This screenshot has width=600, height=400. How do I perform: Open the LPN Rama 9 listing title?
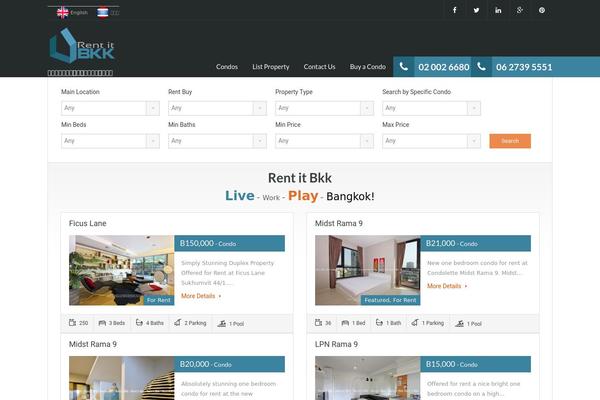click(336, 344)
